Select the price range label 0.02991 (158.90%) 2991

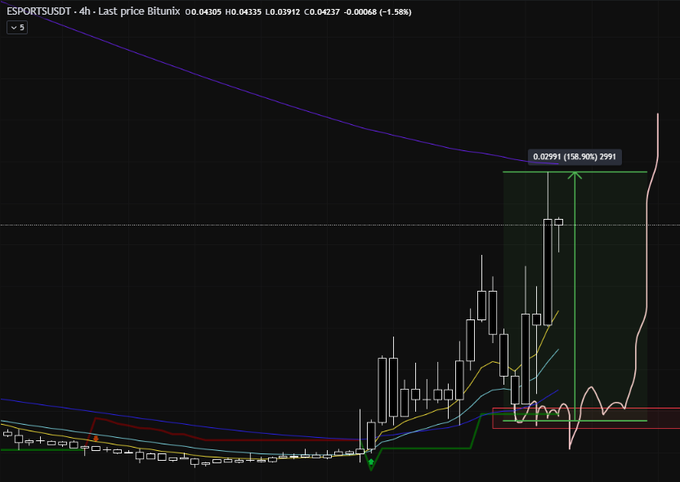574,157
